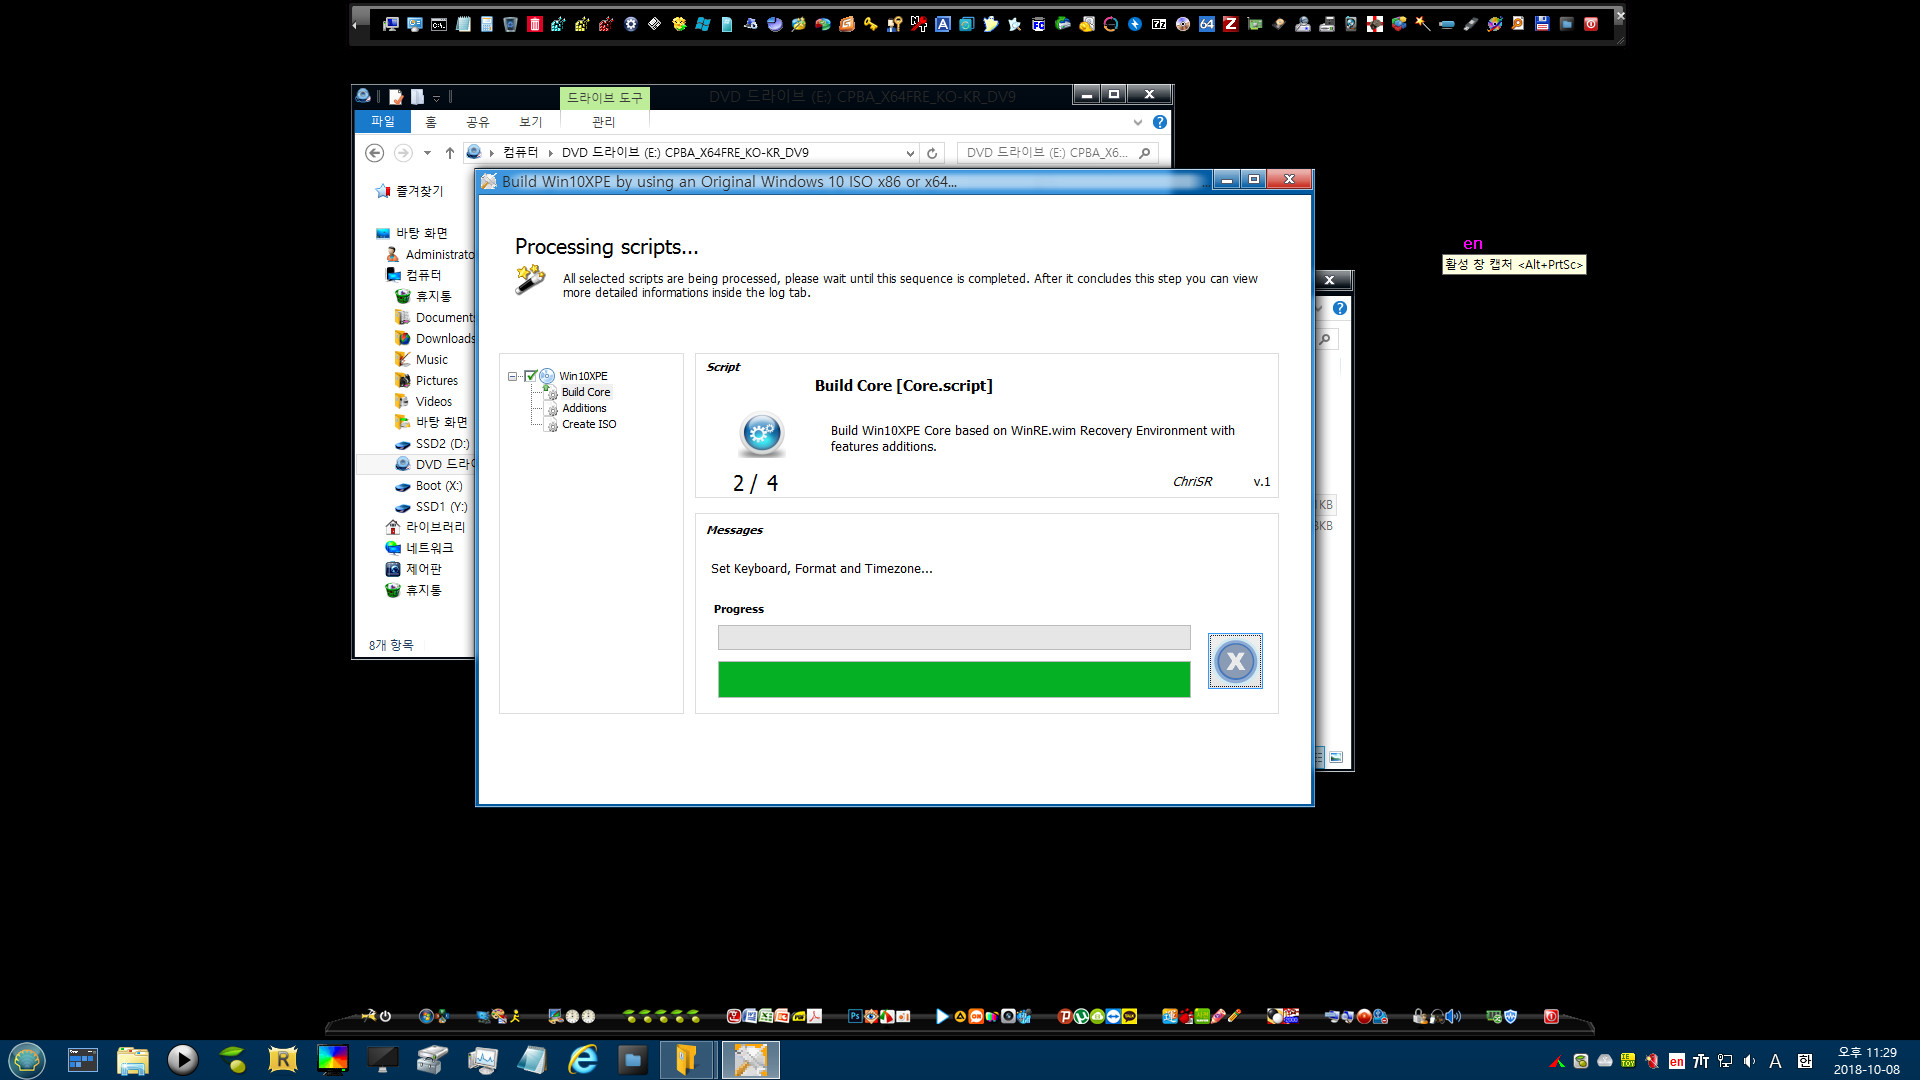Screen dimensions: 1920x1080
Task: Open the PDF reader icon in bottom dock
Action: (x=815, y=1016)
